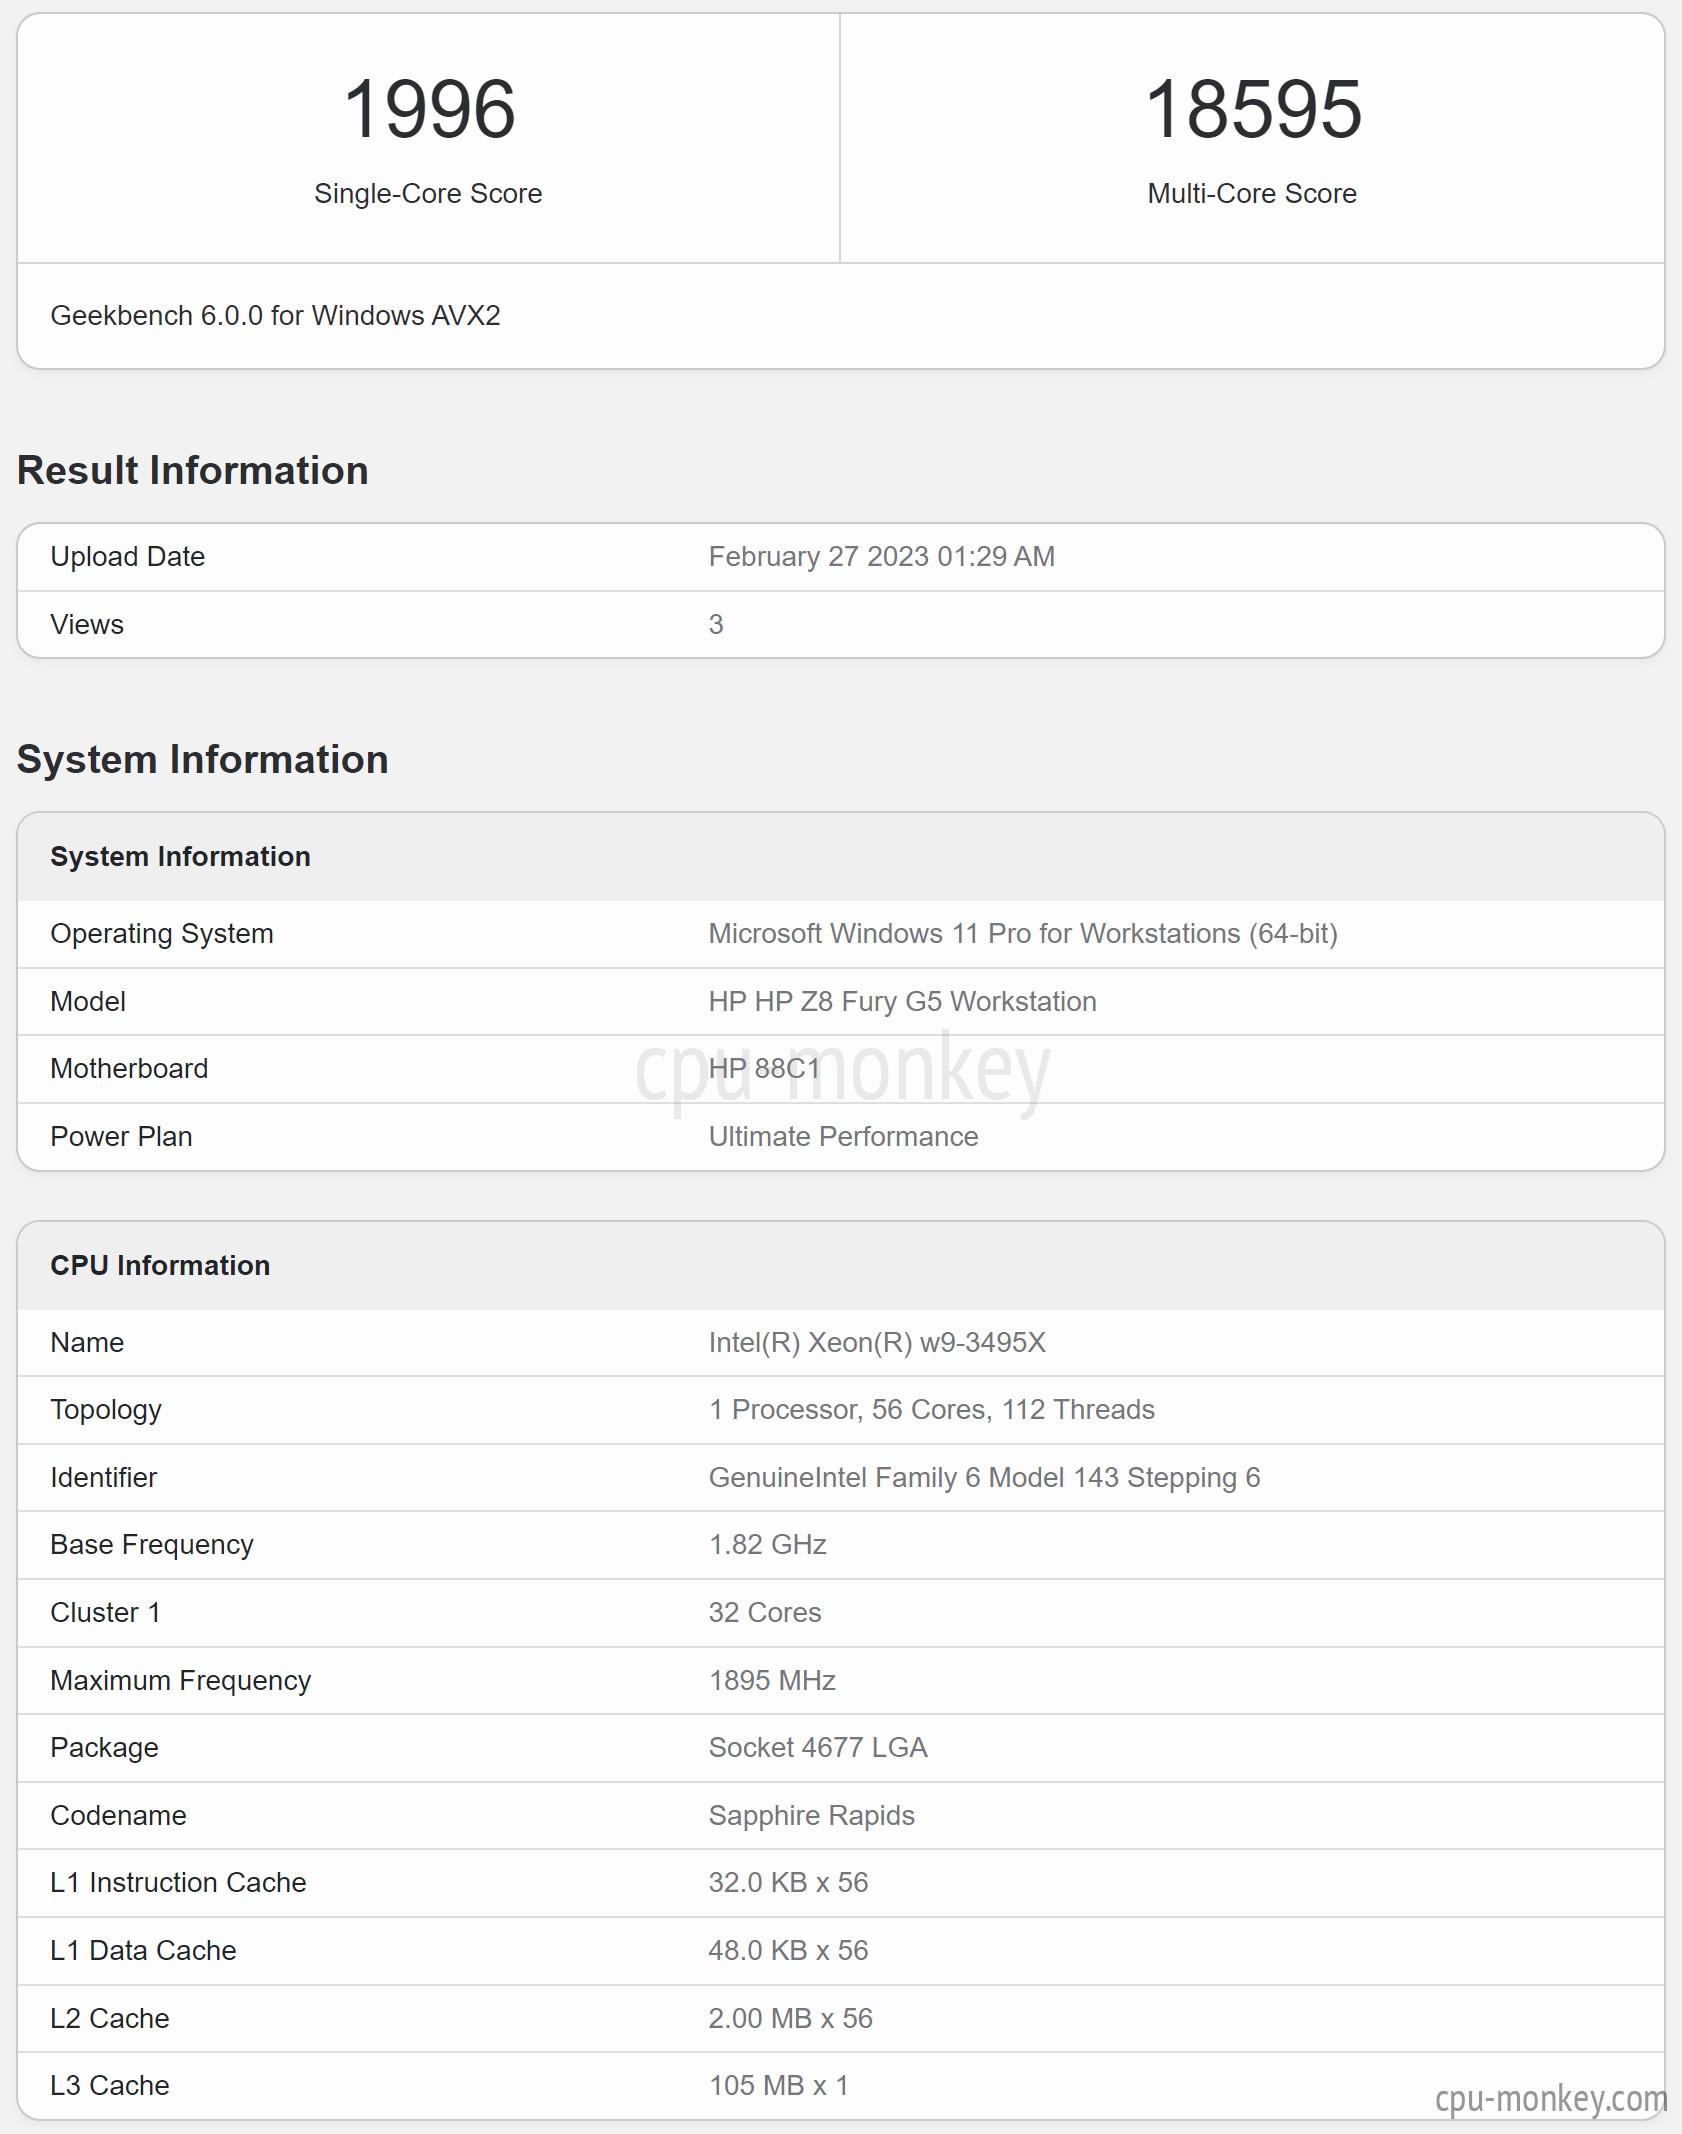This screenshot has height=2134, width=1682.
Task: Click the '2.00 MB x 56' value
Action: 791,2018
